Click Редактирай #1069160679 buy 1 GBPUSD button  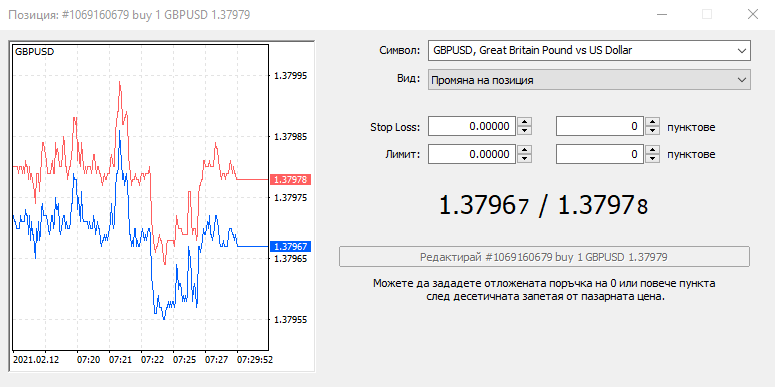544,257
